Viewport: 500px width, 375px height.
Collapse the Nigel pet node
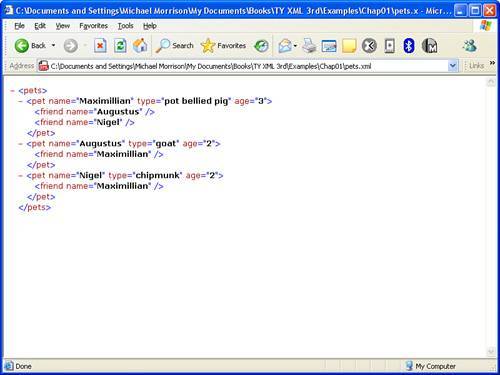[x=21, y=176]
